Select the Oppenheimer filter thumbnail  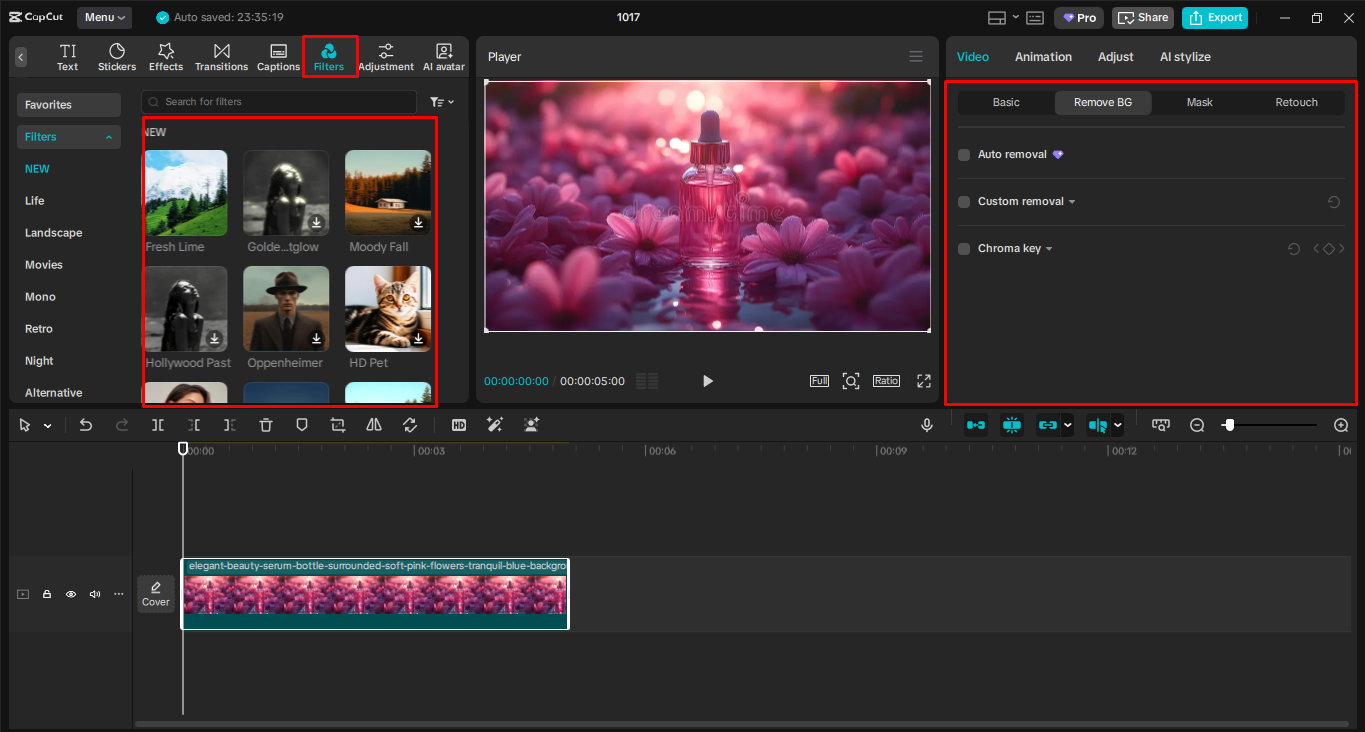(x=286, y=308)
